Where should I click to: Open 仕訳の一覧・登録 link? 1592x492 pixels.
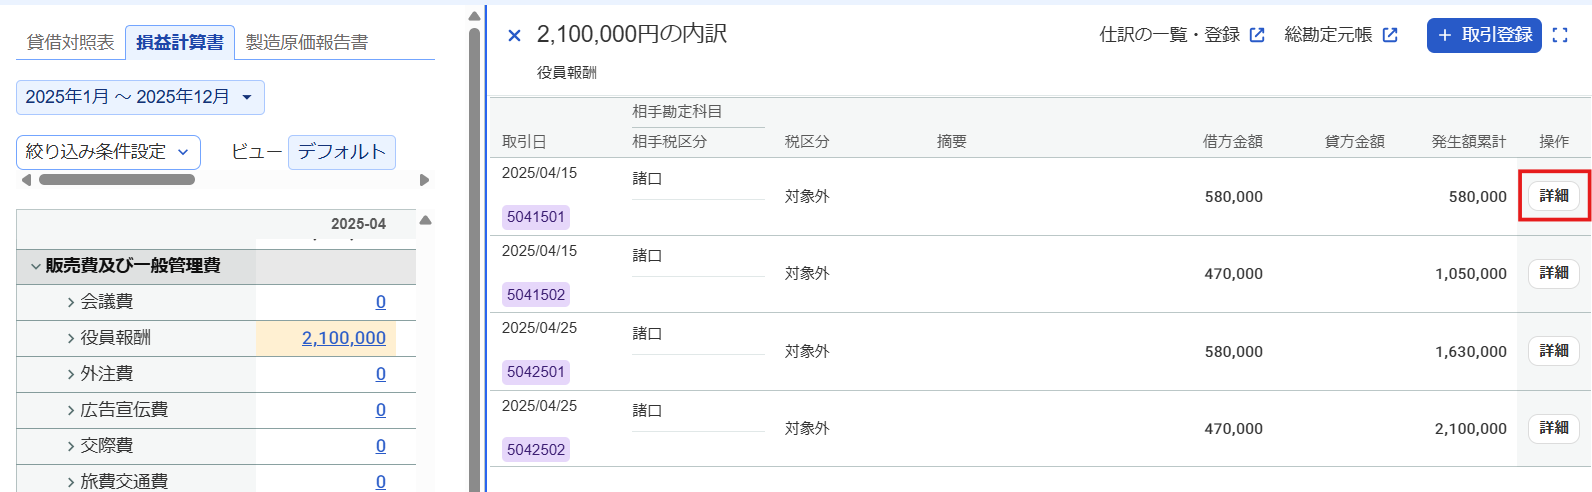coord(1169,35)
